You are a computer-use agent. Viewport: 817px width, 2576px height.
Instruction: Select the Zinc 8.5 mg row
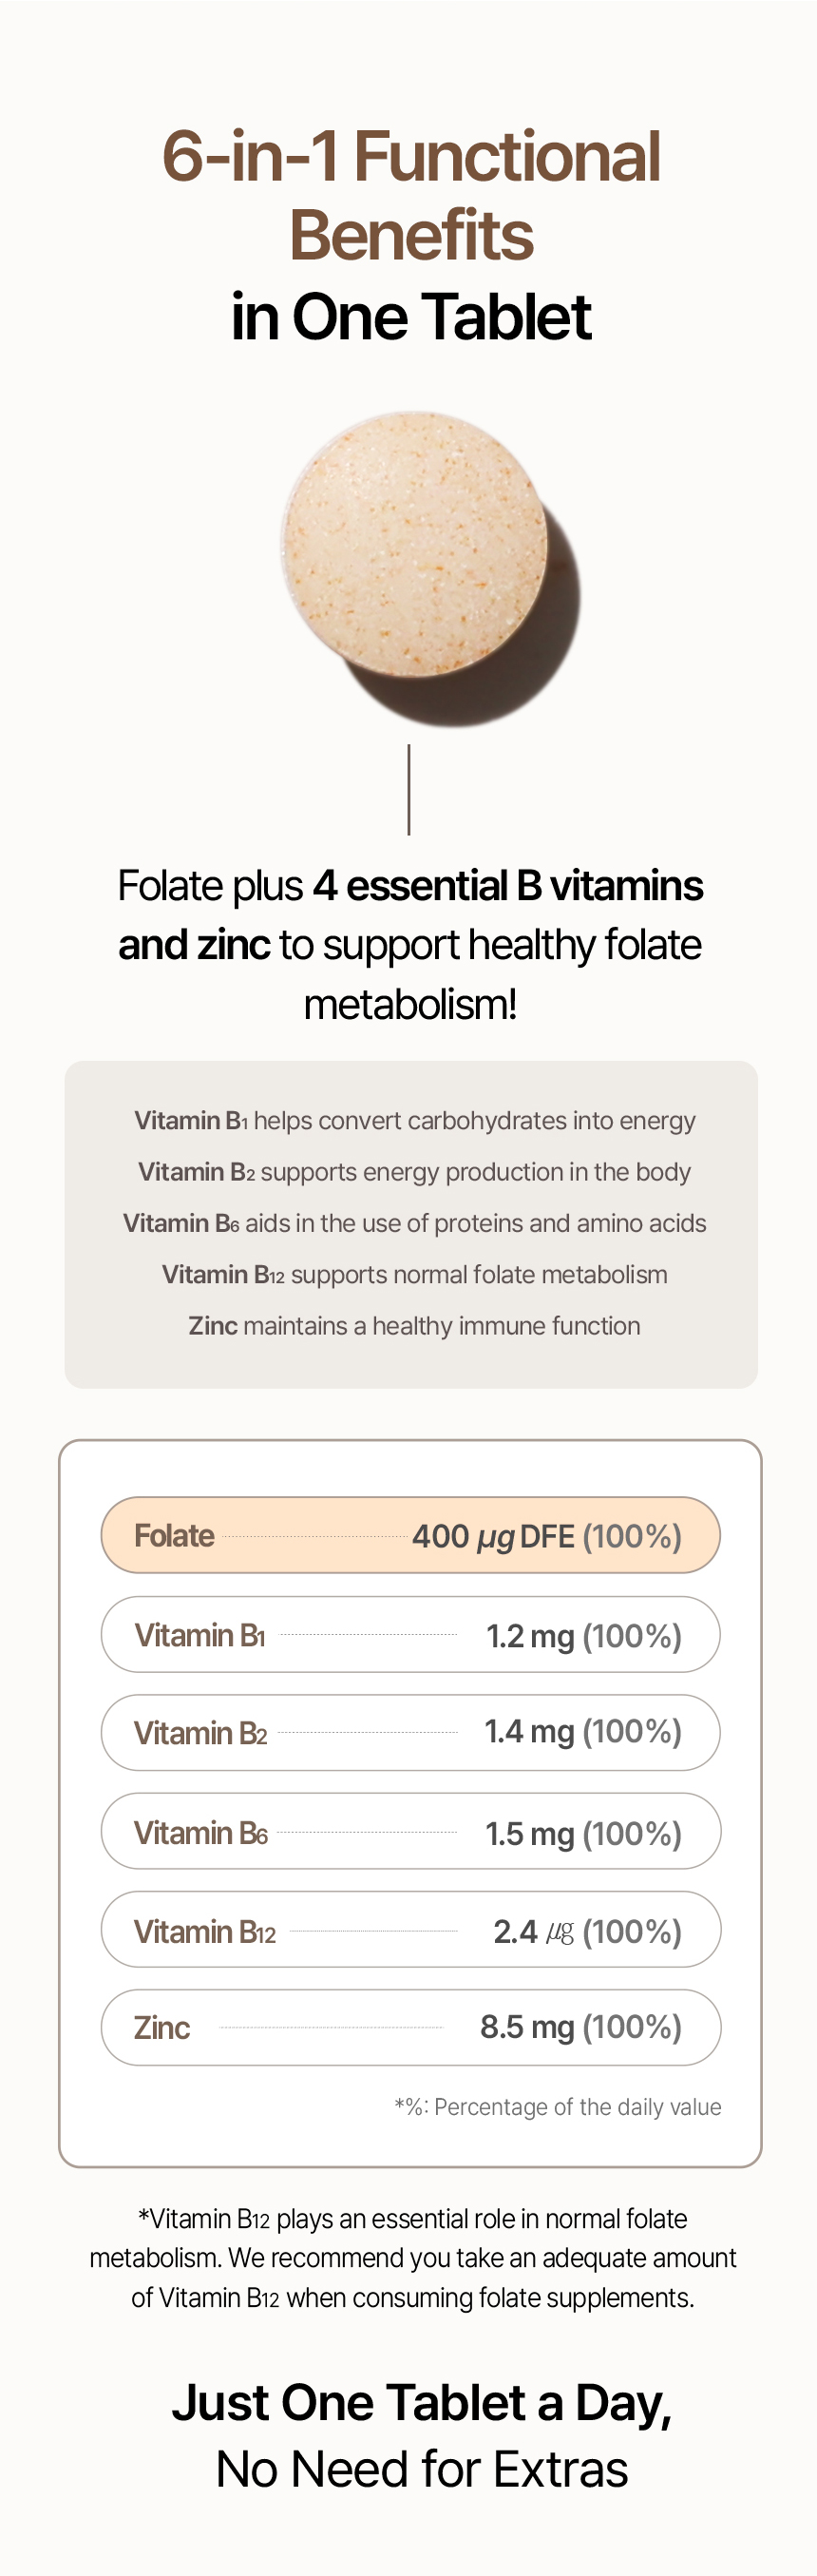click(410, 2027)
